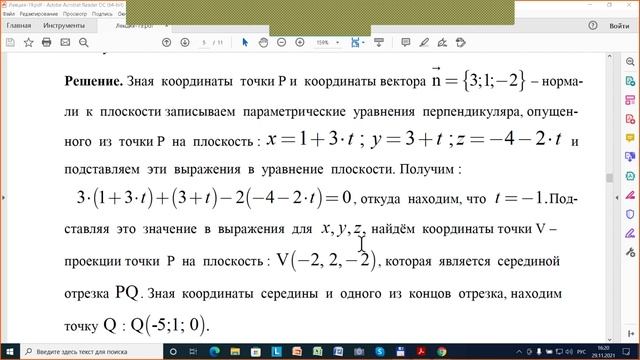Click the Protect shield icon in right panel

click(x=630, y=214)
